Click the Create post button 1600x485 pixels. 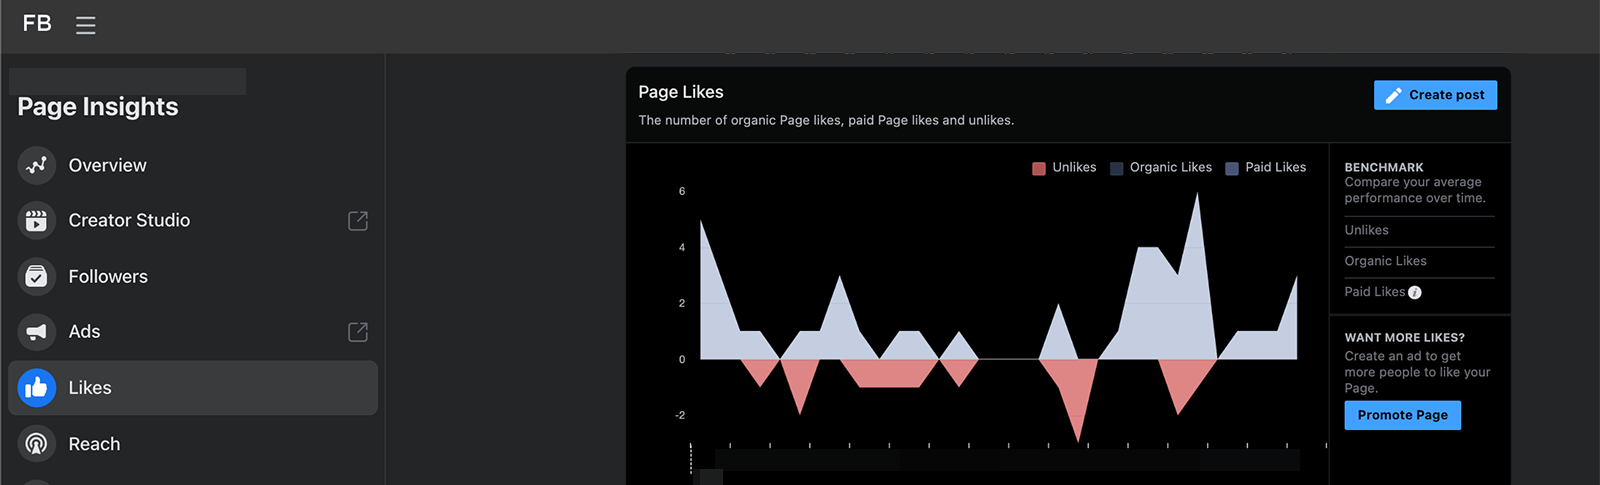(x=1435, y=95)
